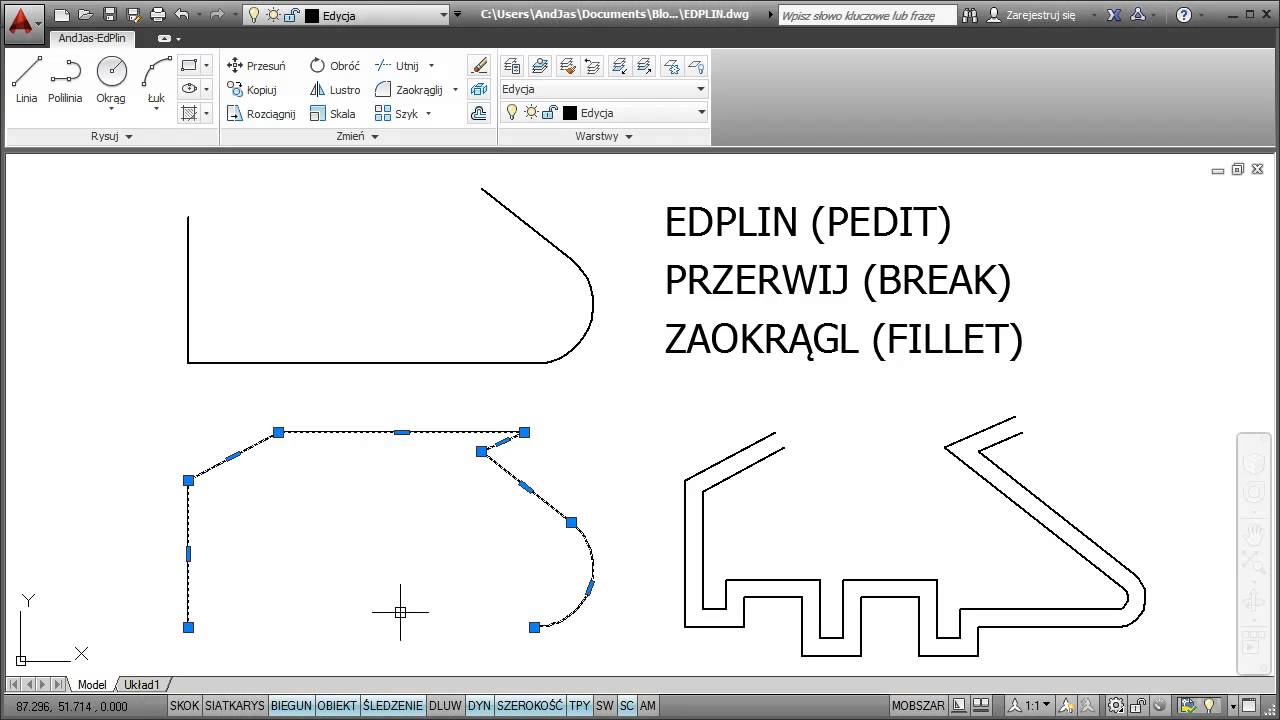Click the AM status bar button

point(648,706)
